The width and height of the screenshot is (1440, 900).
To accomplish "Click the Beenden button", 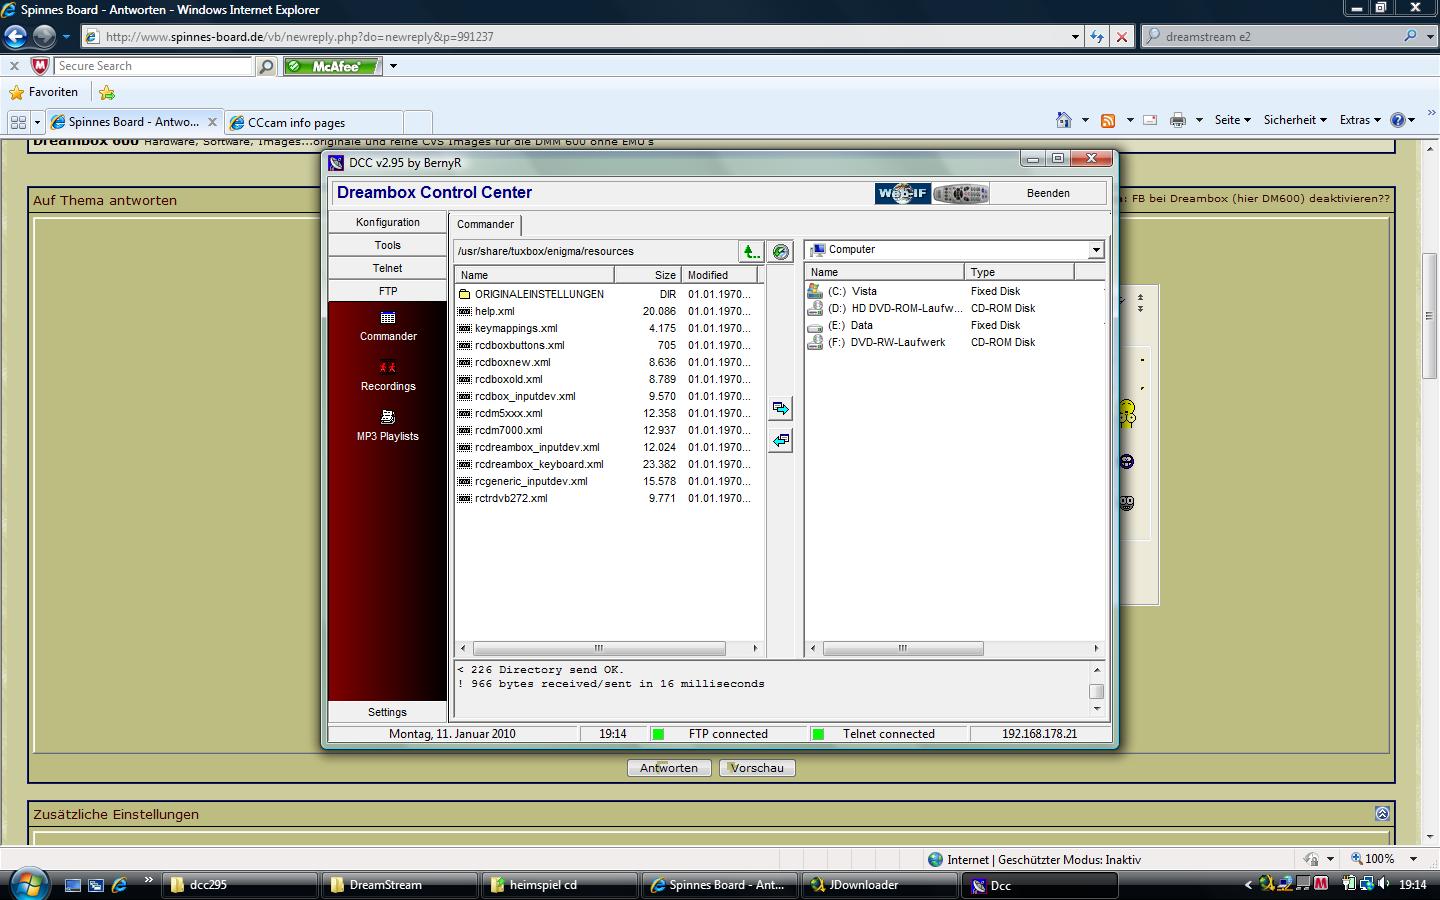I will (1048, 193).
